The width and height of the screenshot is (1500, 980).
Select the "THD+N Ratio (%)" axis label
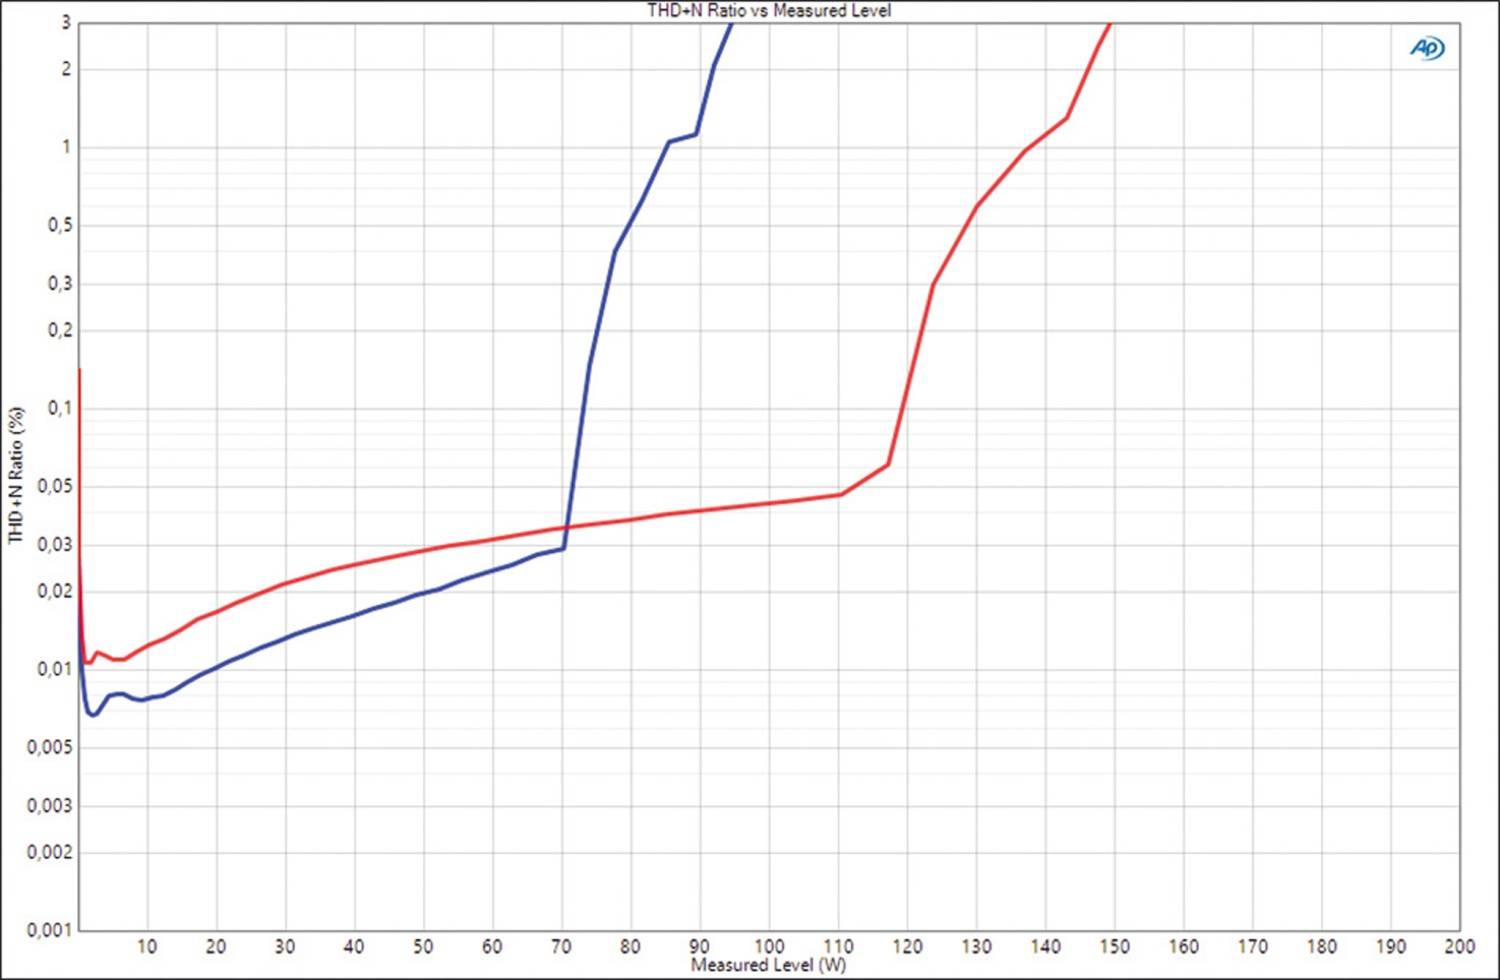16,475
